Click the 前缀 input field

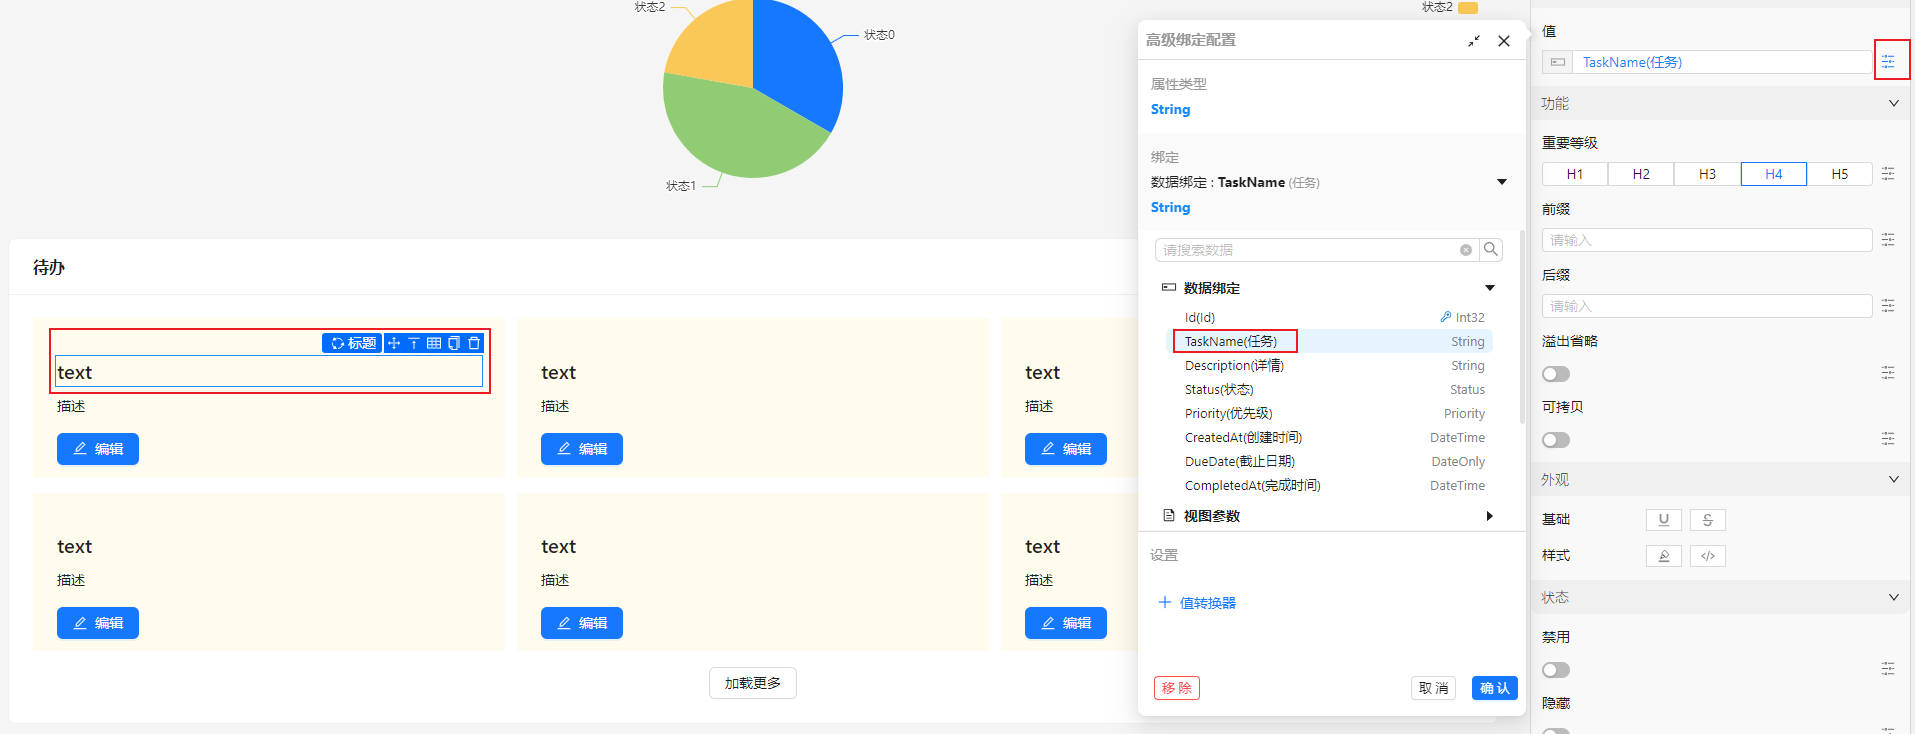[x=1706, y=240]
